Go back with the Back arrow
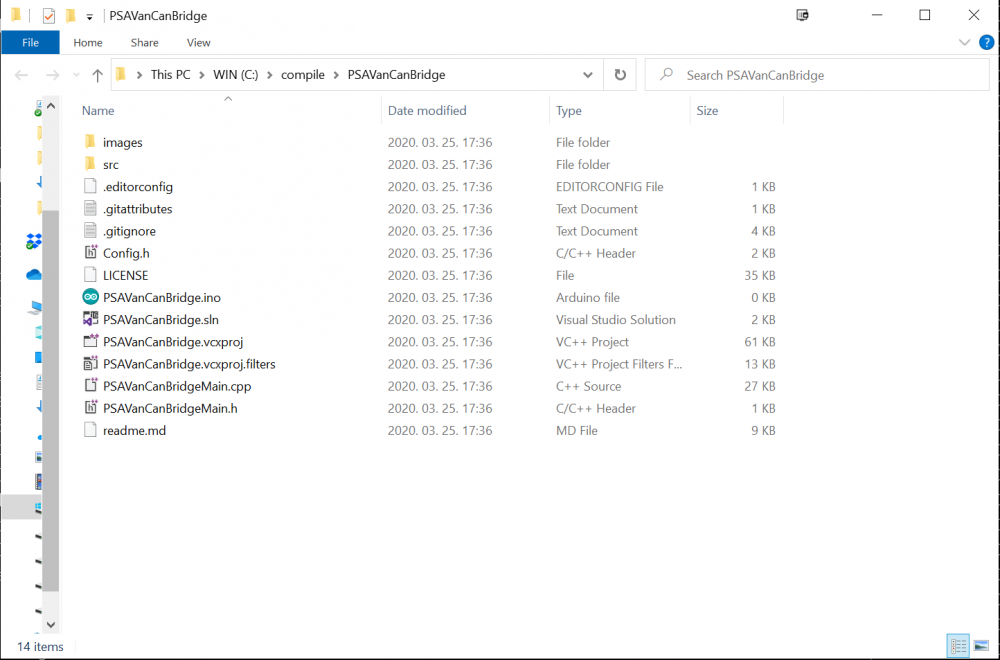 pyautogui.click(x=22, y=75)
